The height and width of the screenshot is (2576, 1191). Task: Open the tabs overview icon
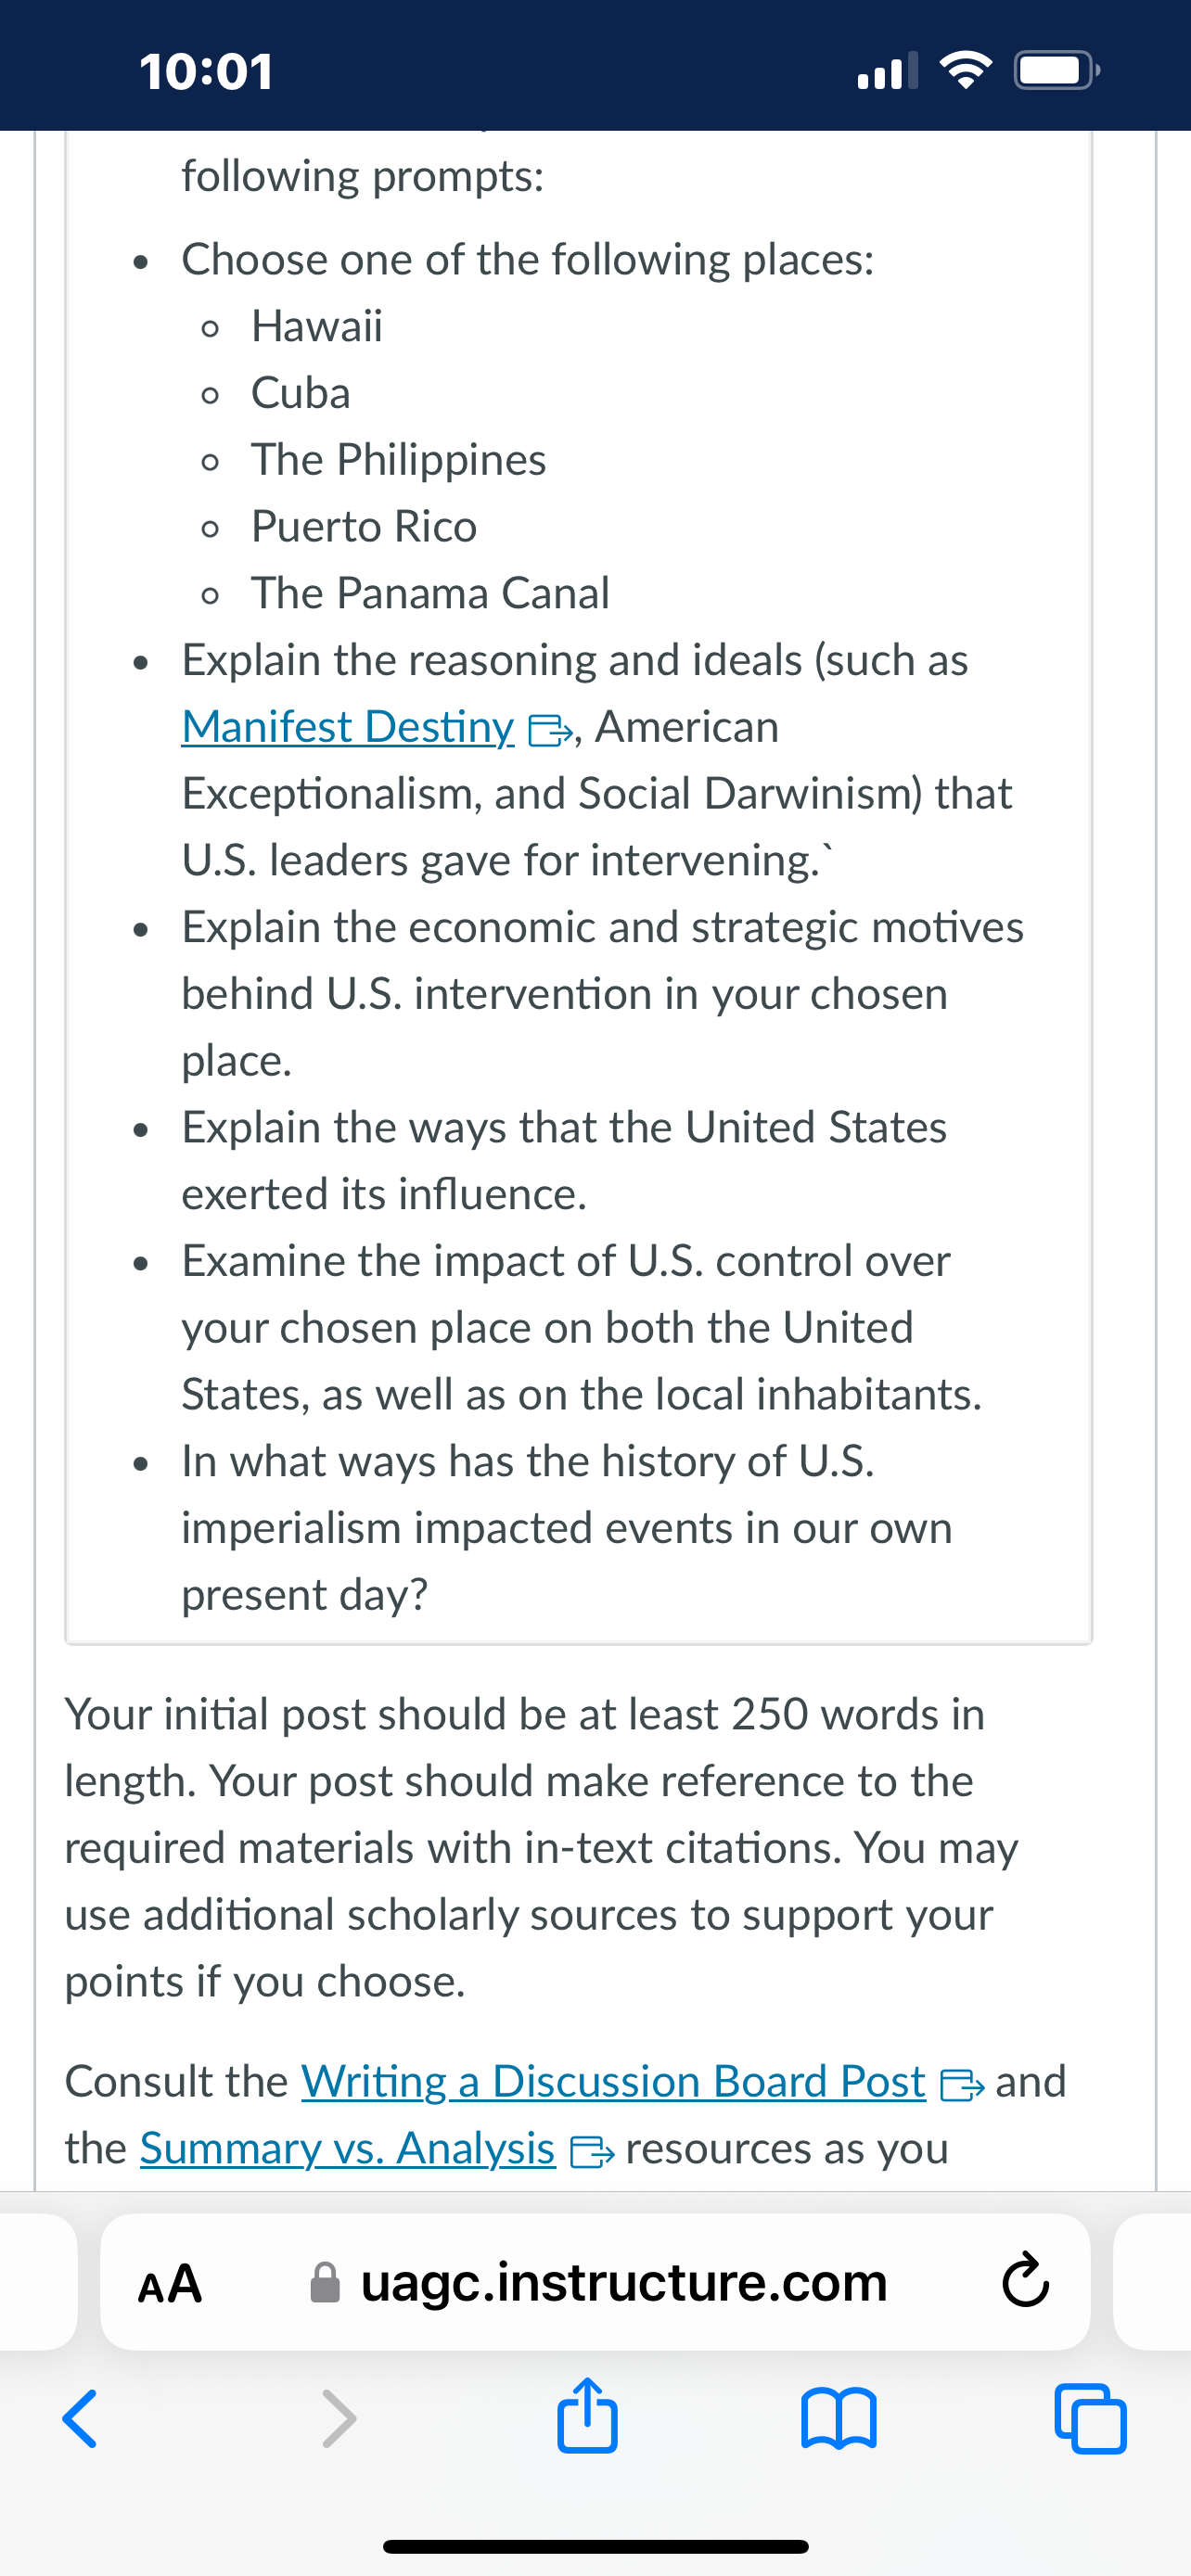click(x=1091, y=2418)
